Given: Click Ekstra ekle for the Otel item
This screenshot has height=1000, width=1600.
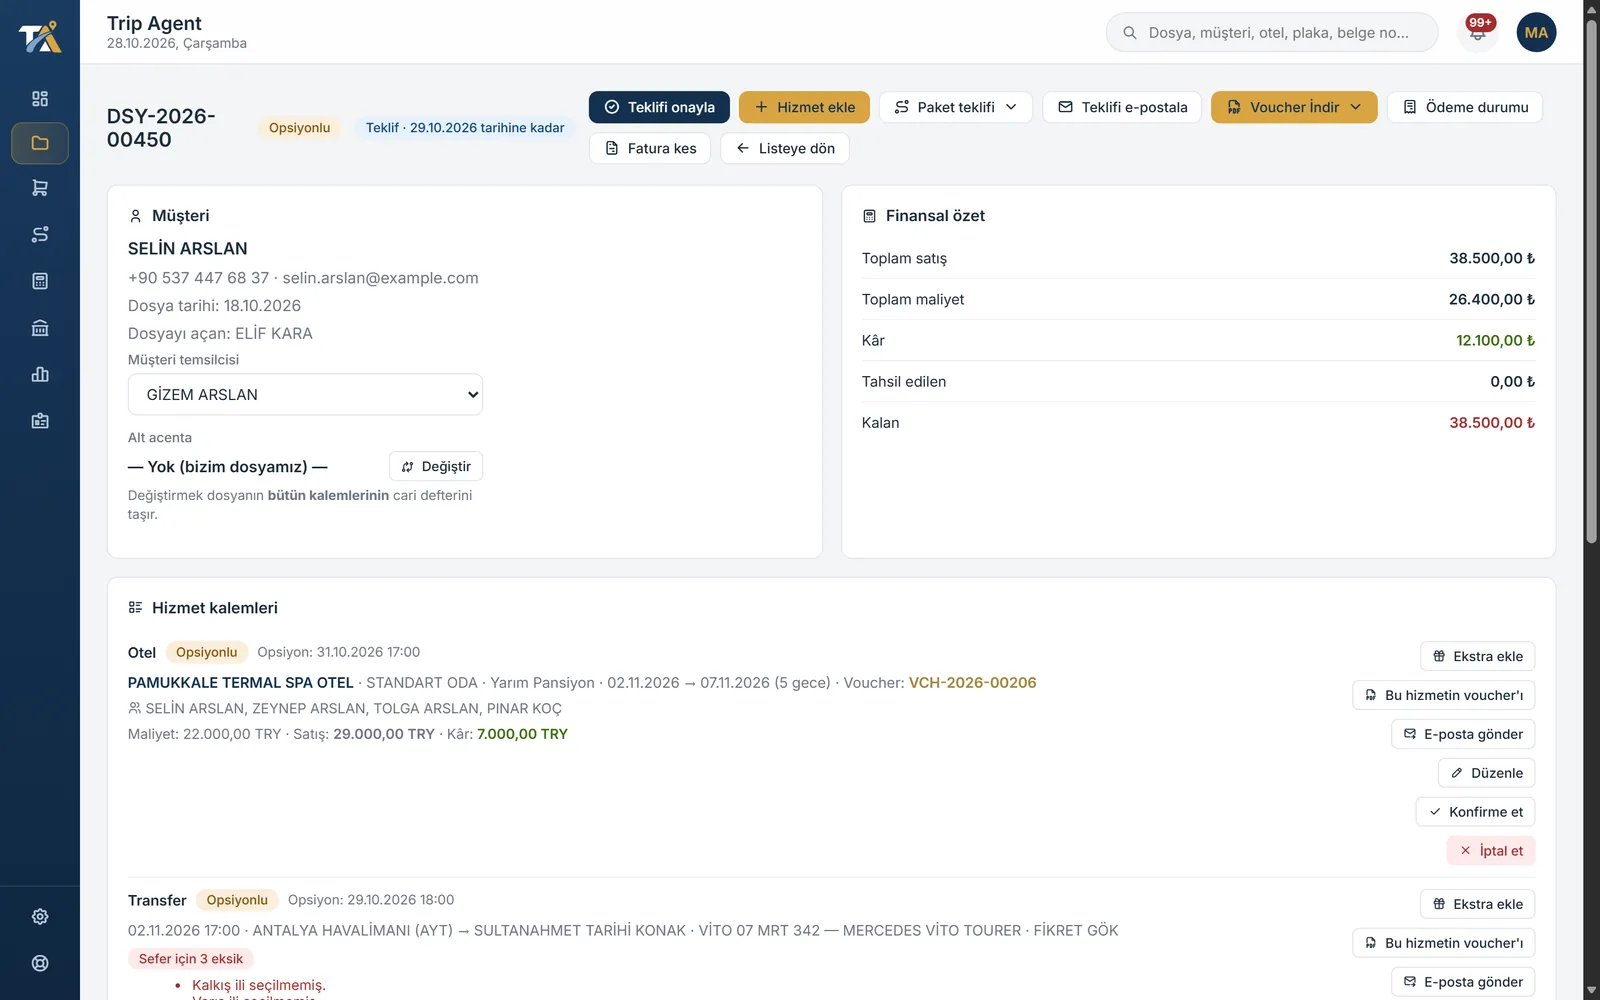Looking at the screenshot, I should 1477,656.
